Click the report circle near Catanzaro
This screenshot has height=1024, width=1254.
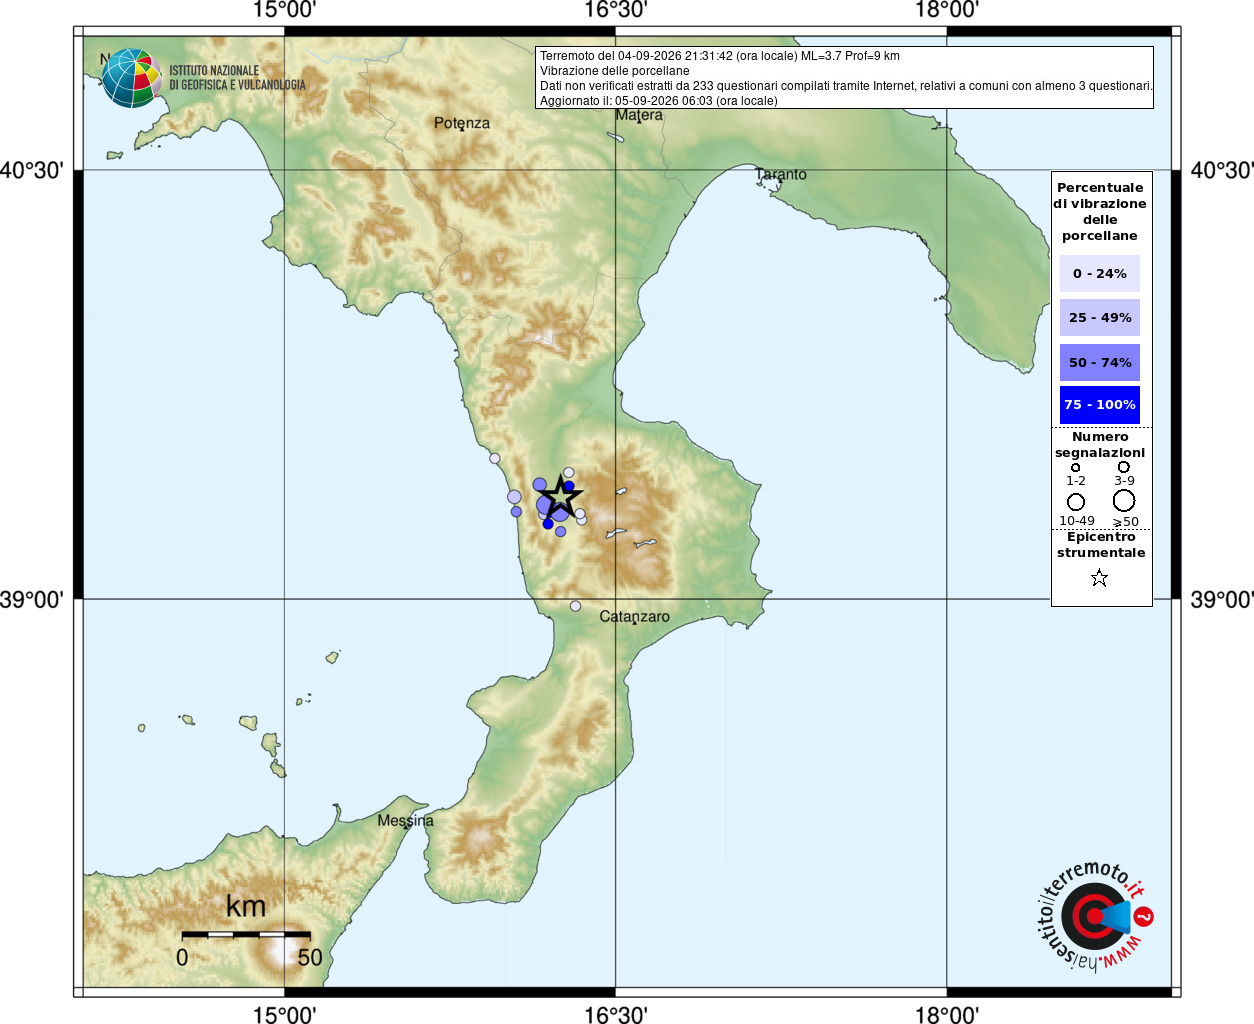click(575, 606)
